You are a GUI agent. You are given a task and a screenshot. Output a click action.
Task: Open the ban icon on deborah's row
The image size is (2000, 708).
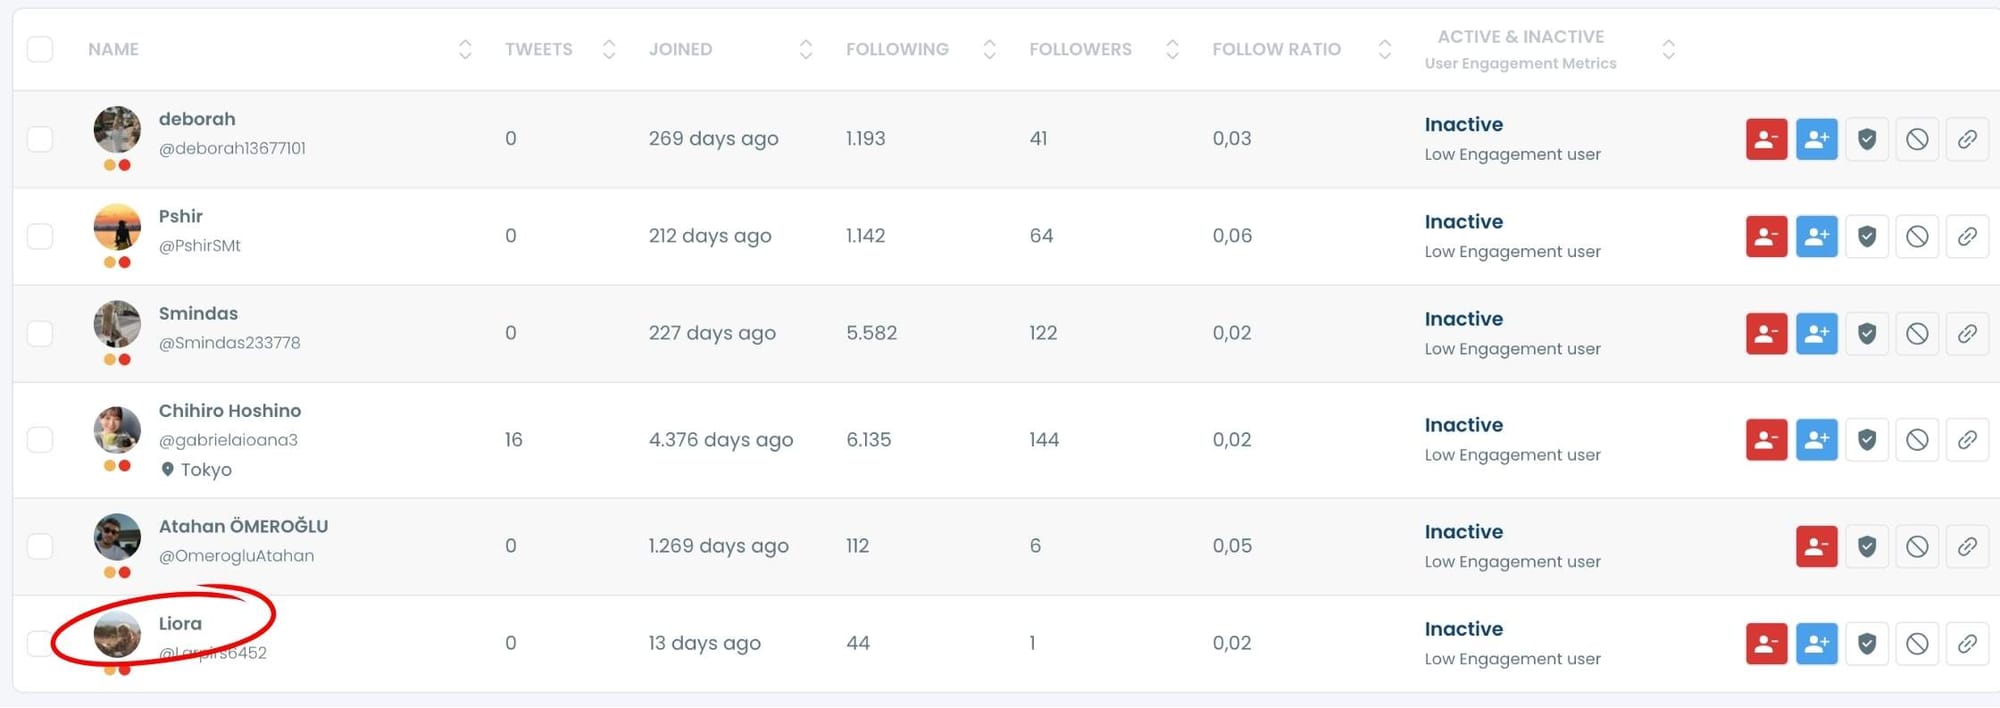tap(1917, 139)
